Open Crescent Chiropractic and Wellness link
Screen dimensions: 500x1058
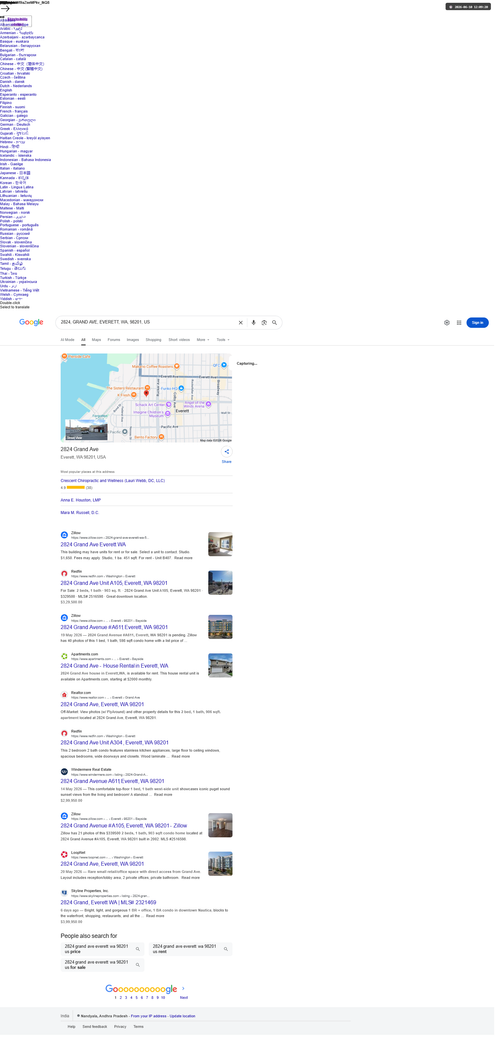(x=113, y=480)
